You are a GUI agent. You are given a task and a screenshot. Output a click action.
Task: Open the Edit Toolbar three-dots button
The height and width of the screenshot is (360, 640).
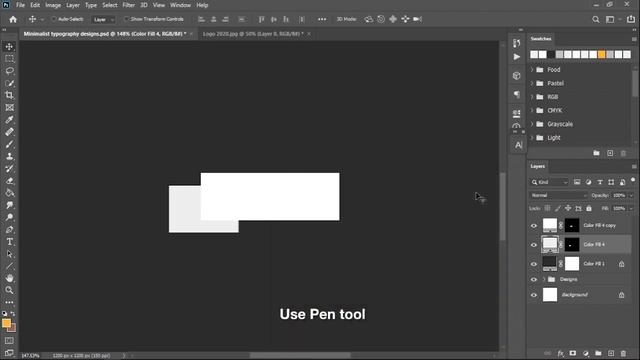point(9,302)
